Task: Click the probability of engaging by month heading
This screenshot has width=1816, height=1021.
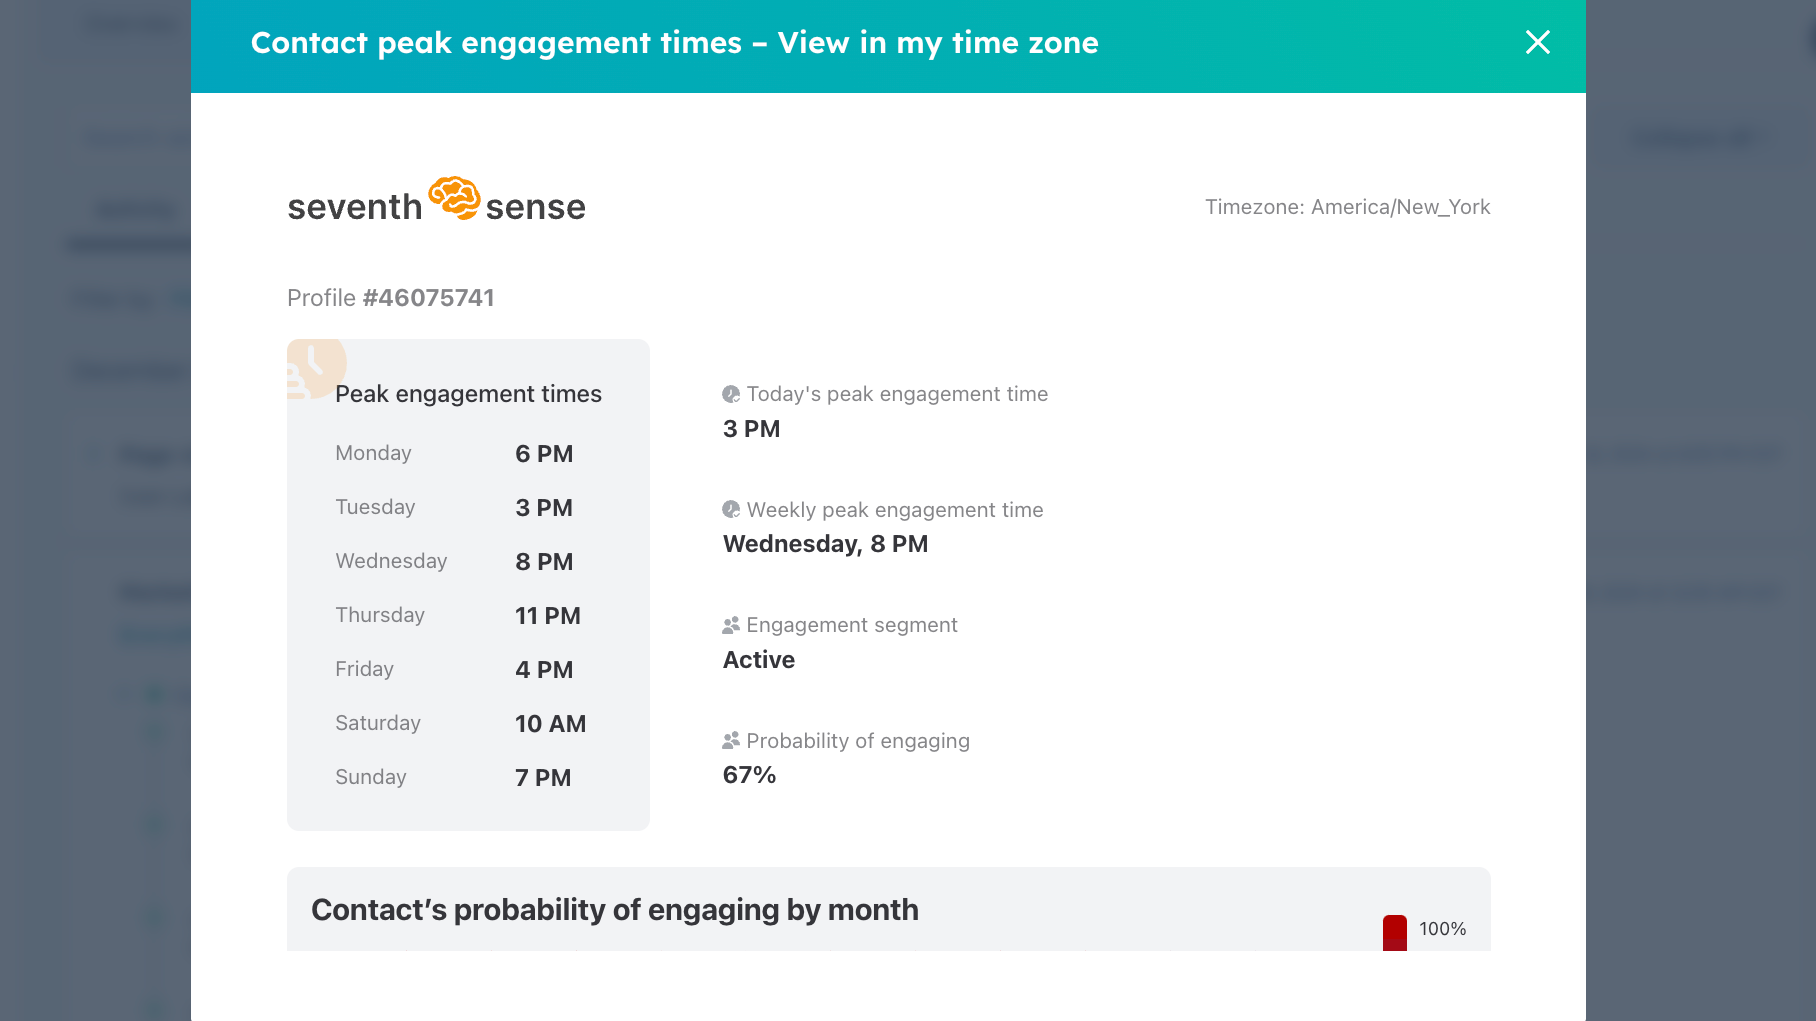Action: click(614, 910)
